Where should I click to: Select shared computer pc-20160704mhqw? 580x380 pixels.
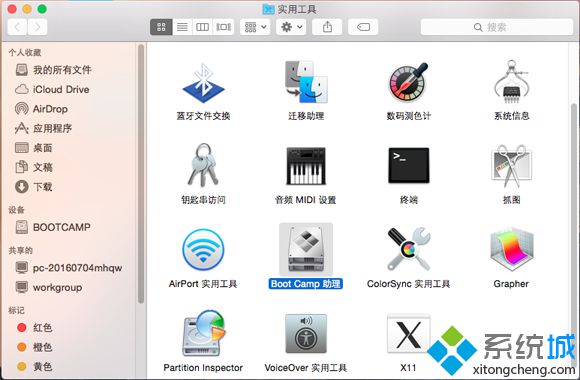point(69,268)
